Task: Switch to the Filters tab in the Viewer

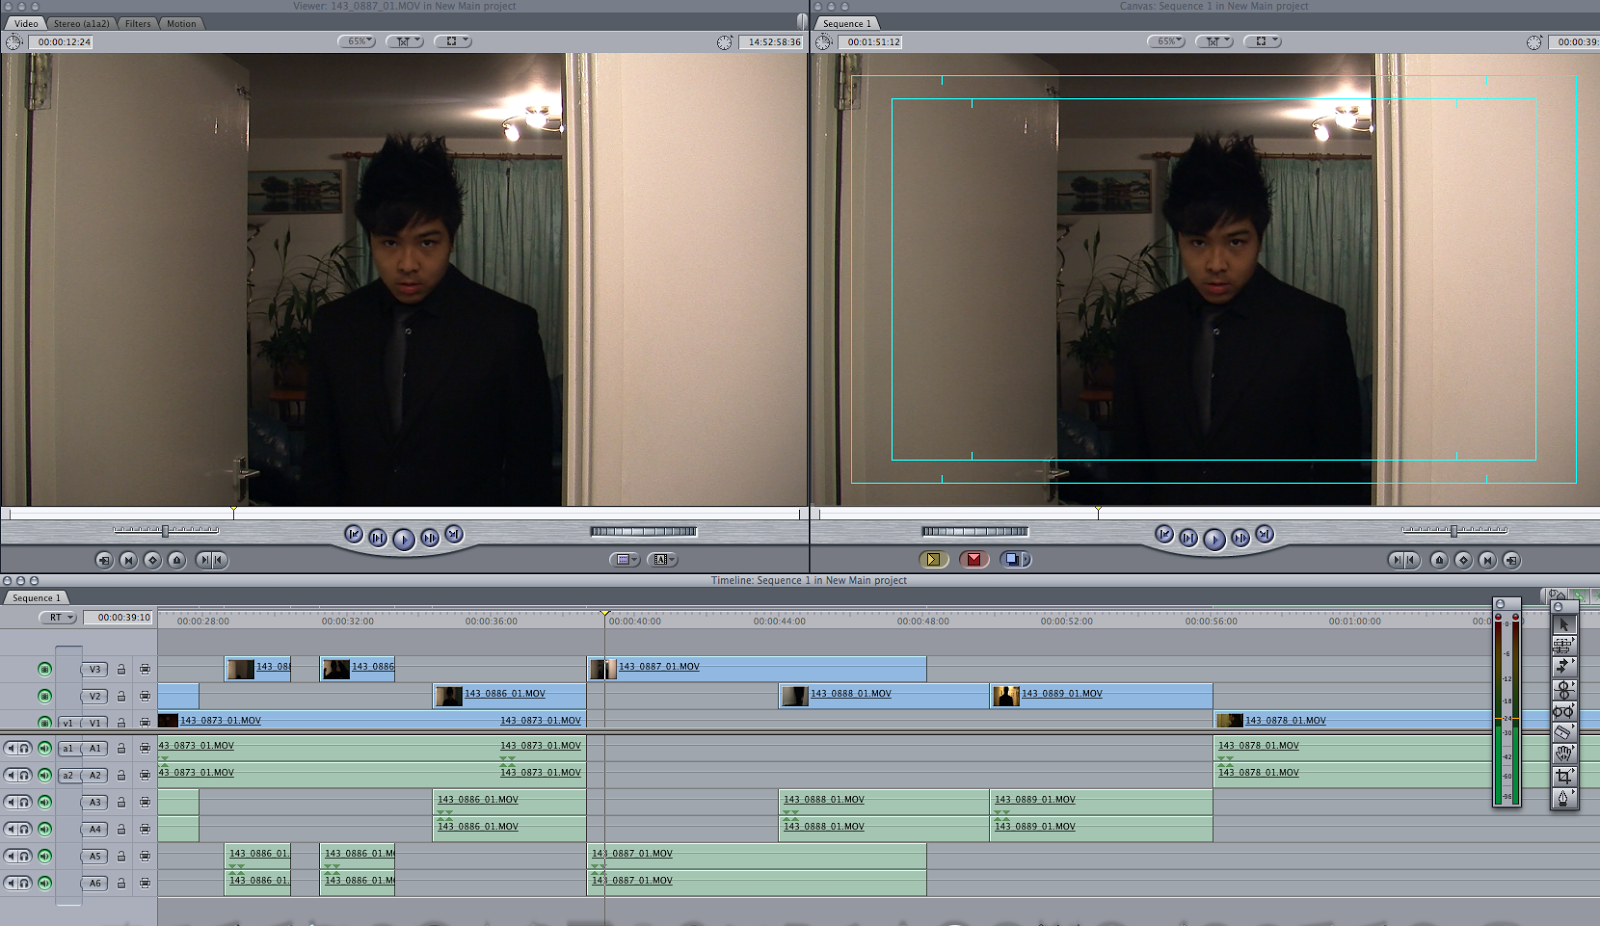Action: point(137,23)
